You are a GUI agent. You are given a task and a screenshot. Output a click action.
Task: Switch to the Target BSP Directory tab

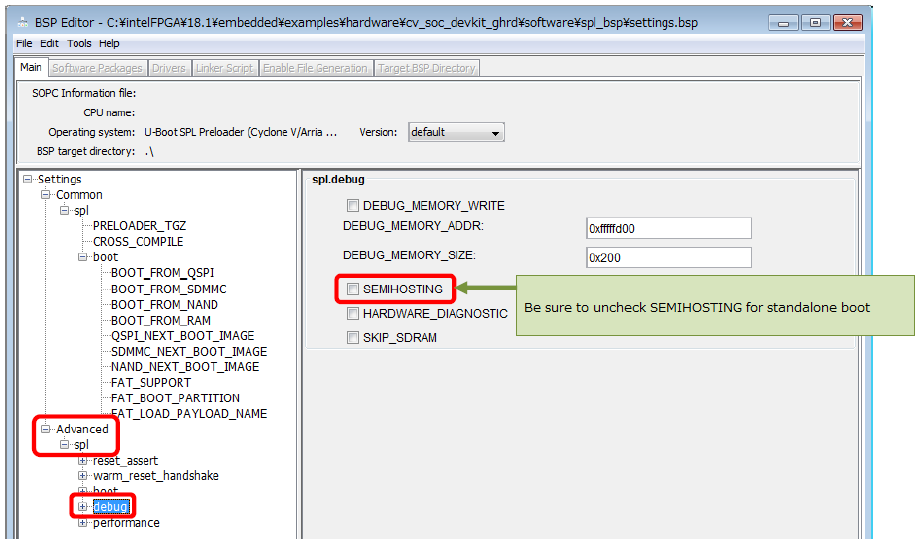[x=426, y=68]
